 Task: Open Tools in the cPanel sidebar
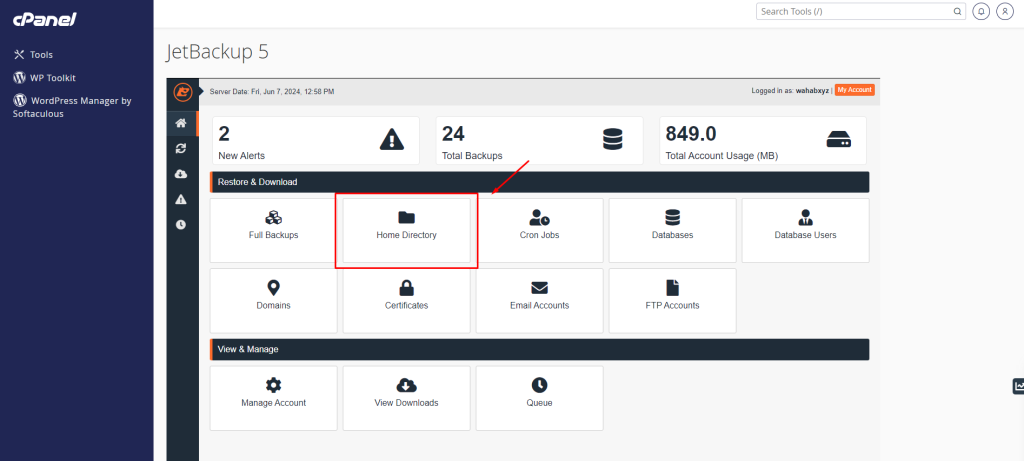tap(40, 55)
